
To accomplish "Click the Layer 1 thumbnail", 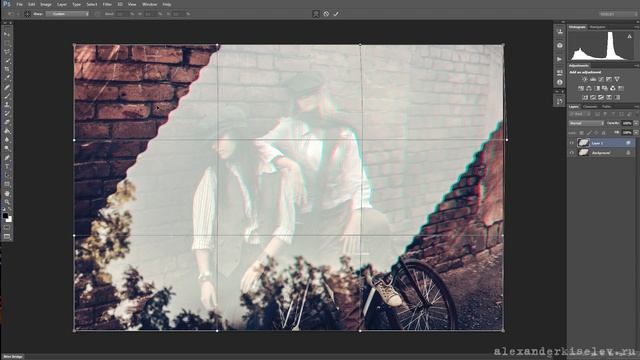I will 583,143.
